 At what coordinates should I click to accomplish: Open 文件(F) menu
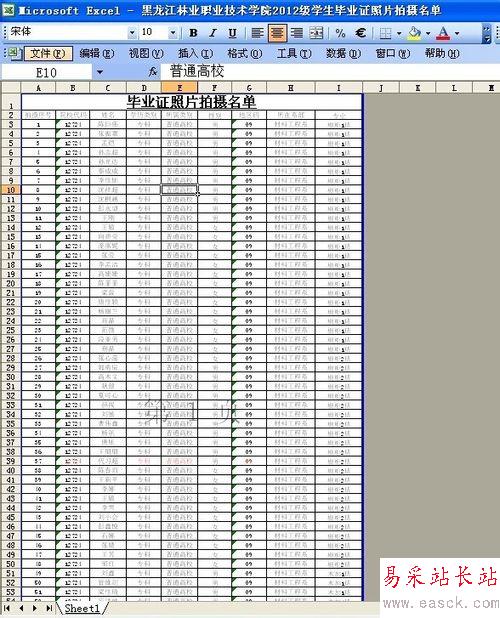tap(48, 53)
